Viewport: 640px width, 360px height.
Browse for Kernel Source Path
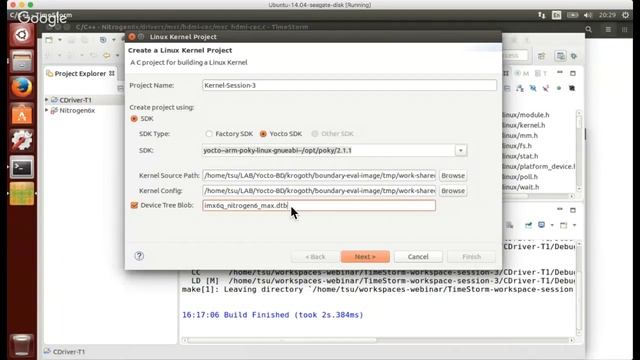pos(453,176)
